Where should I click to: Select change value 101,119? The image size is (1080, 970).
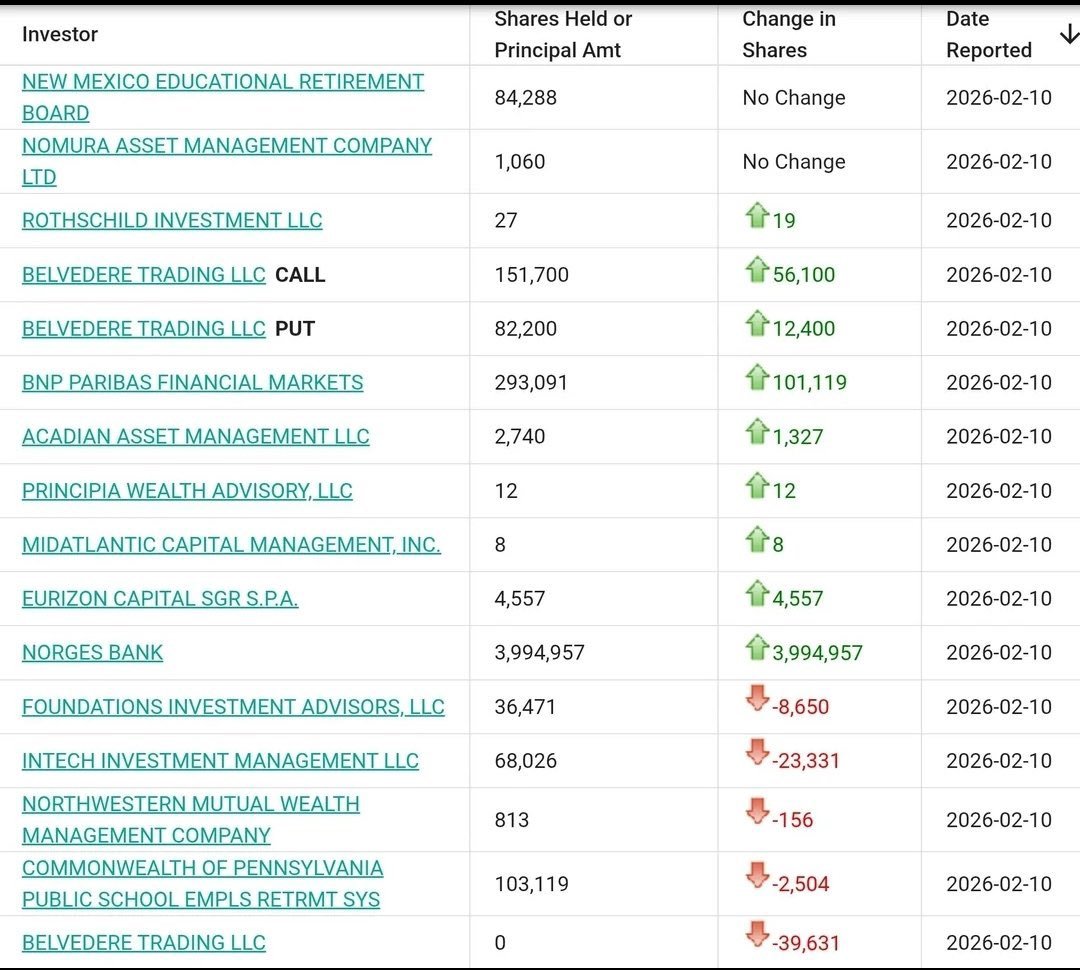(x=809, y=382)
